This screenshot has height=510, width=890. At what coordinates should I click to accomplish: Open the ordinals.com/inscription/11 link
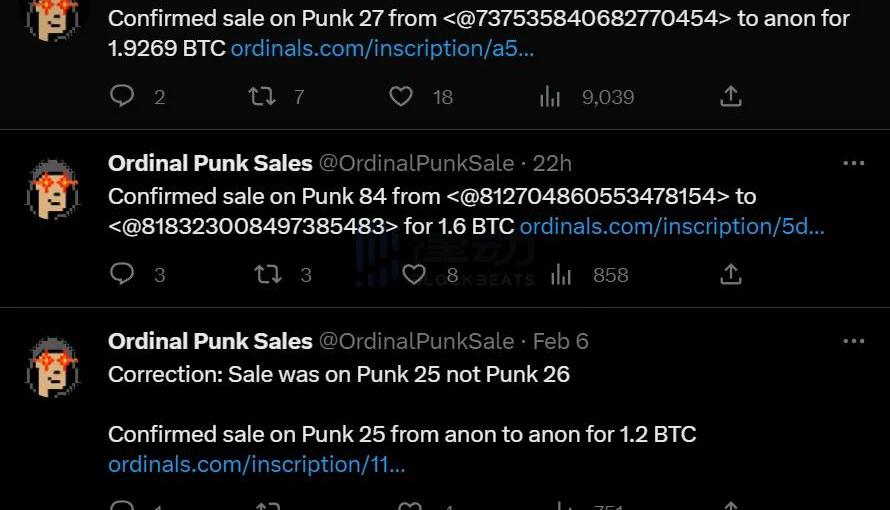click(257, 464)
